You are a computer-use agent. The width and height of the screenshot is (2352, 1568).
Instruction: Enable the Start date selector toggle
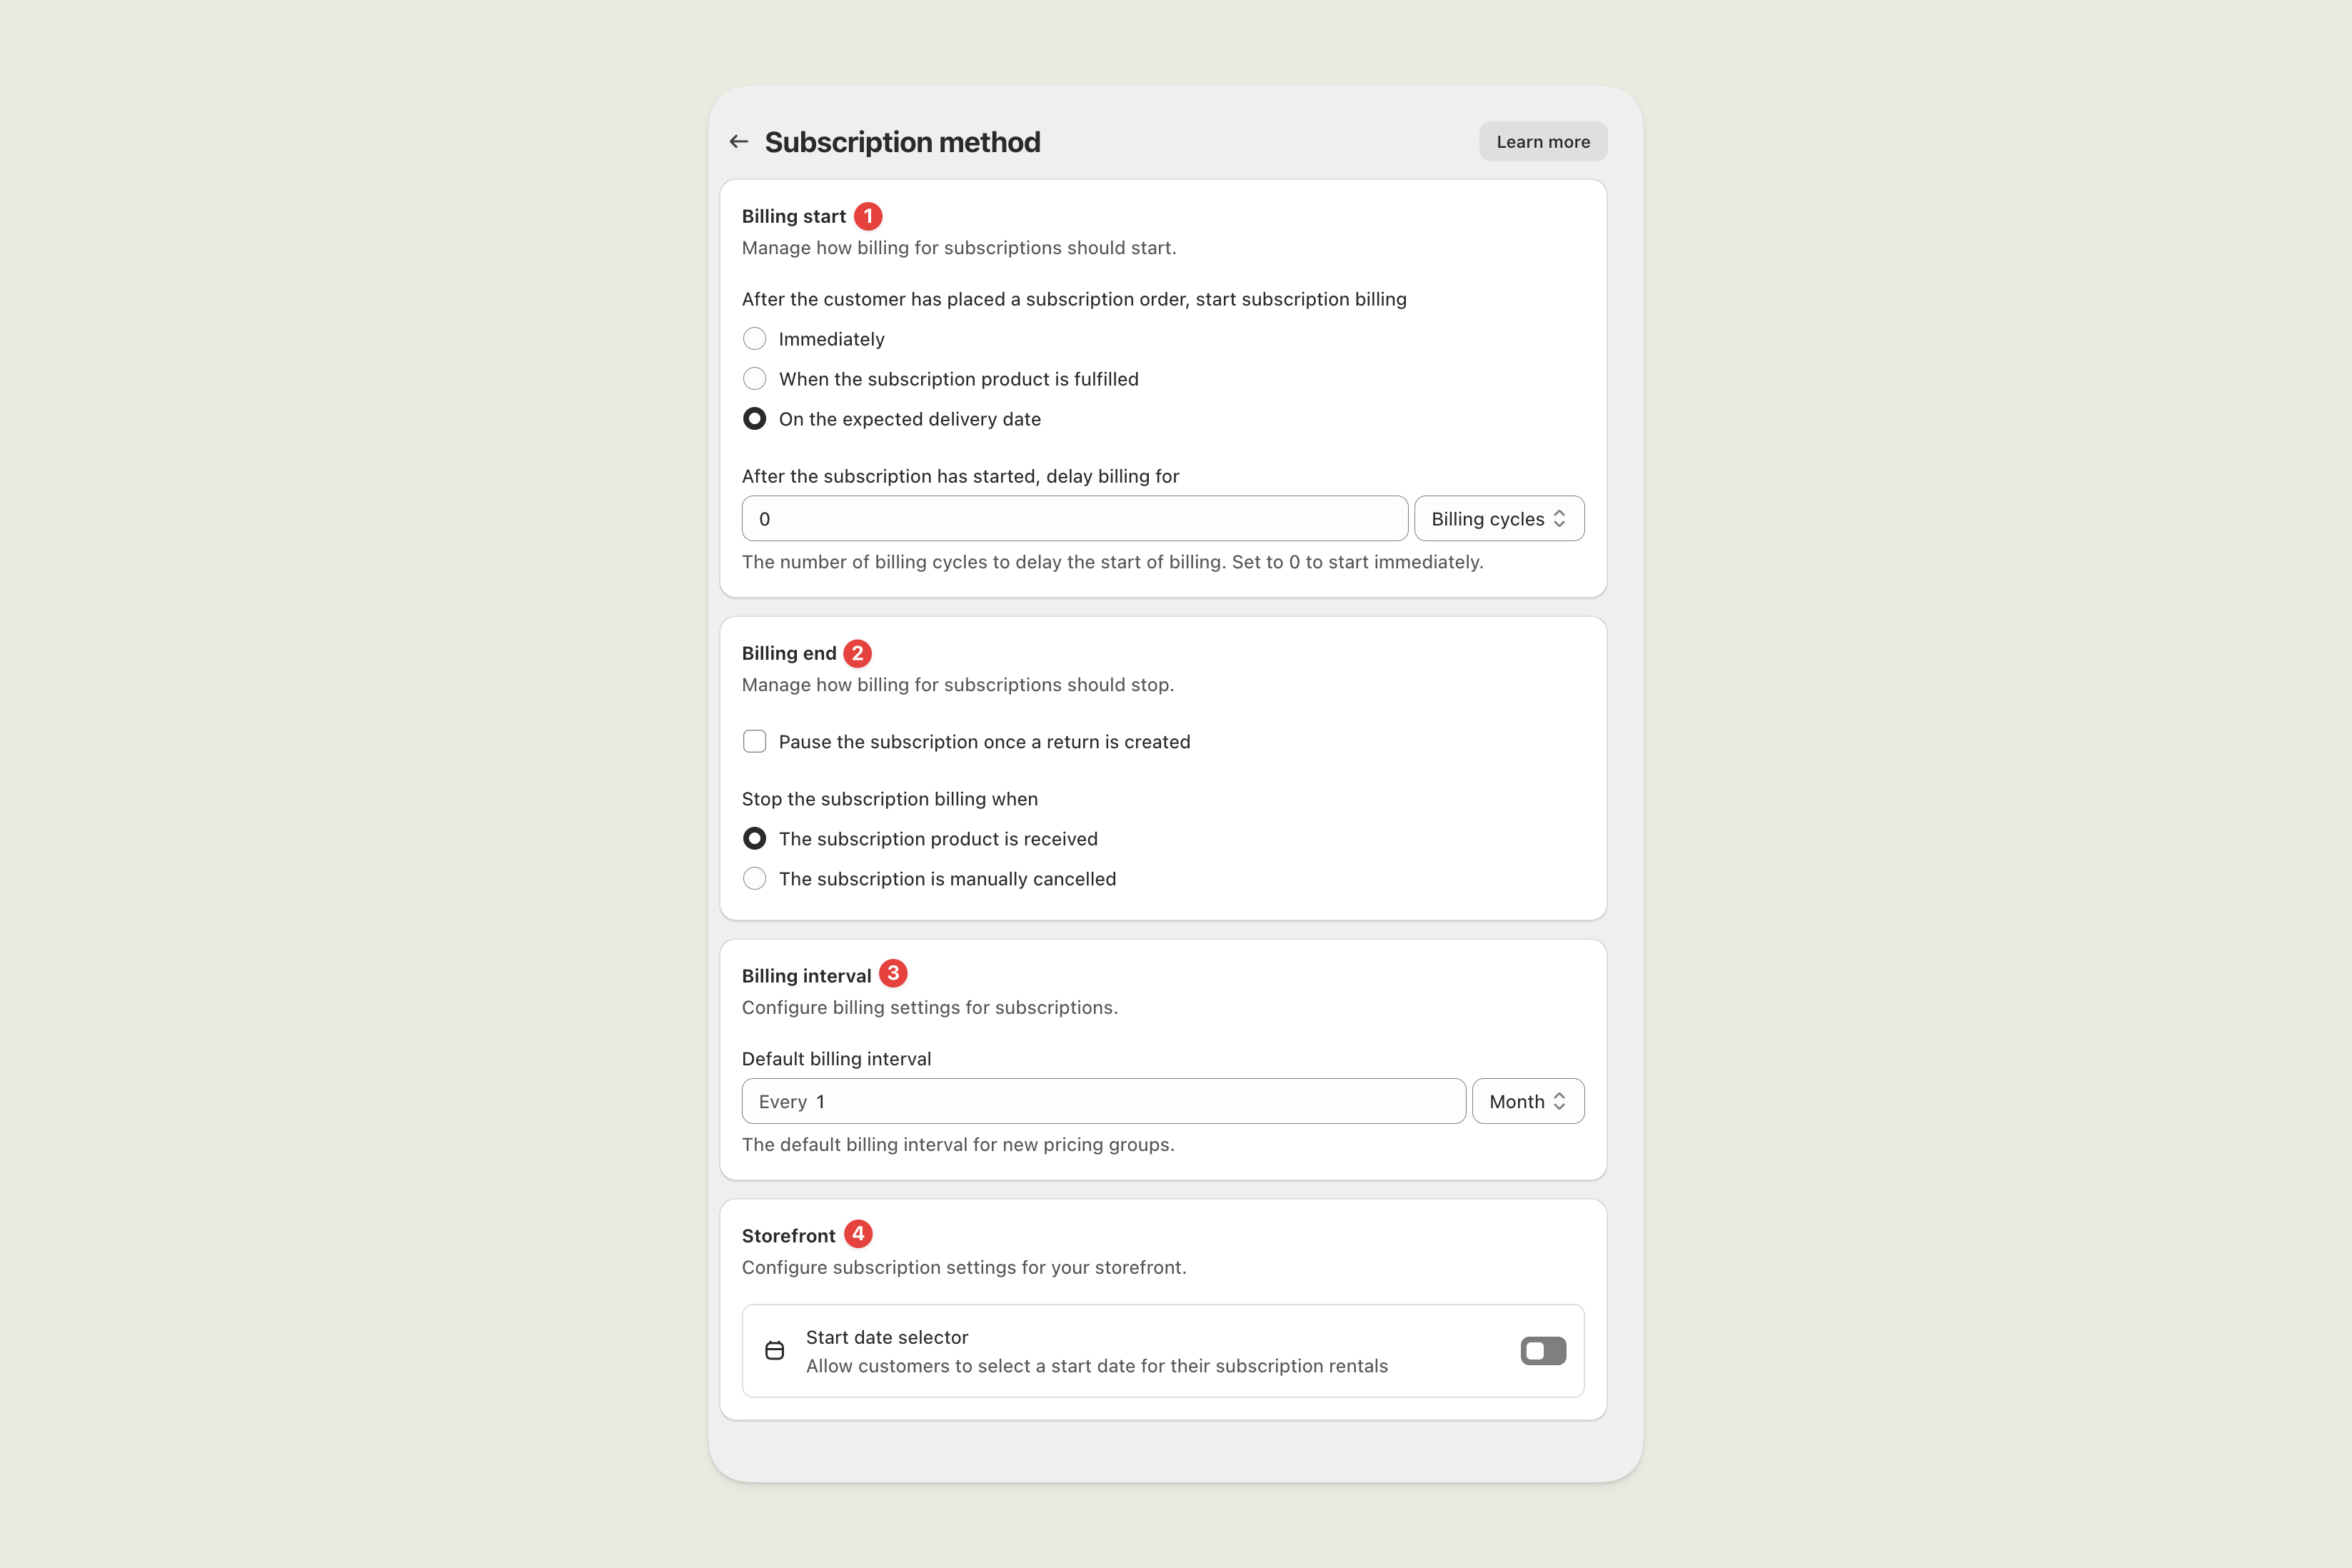1543,1350
